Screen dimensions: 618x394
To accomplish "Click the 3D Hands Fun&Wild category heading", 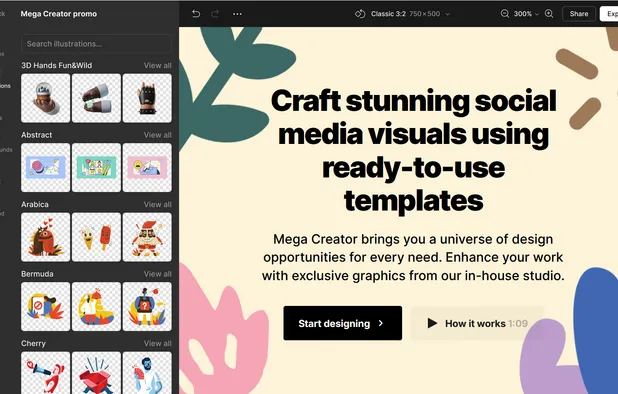I will pos(56,65).
